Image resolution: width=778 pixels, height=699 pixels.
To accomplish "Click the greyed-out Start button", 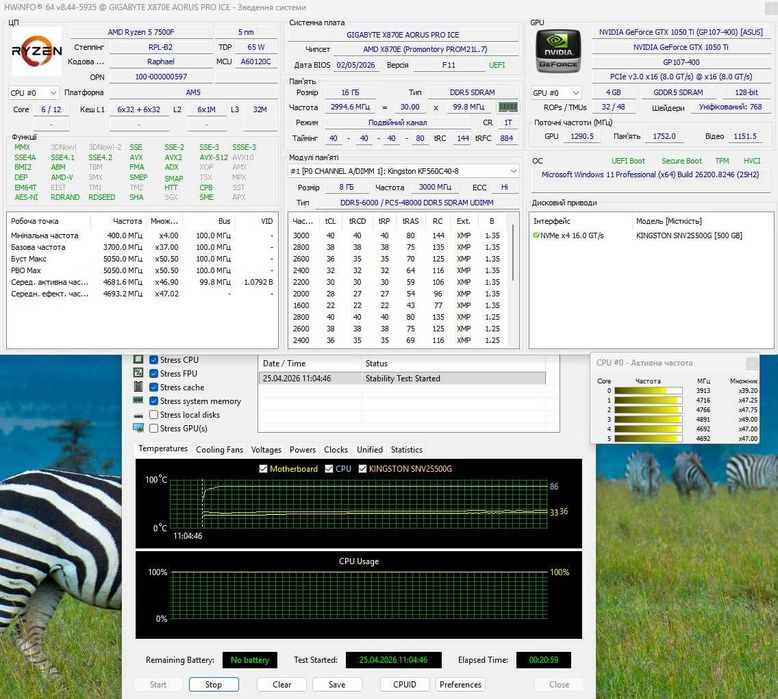I will 158,684.
